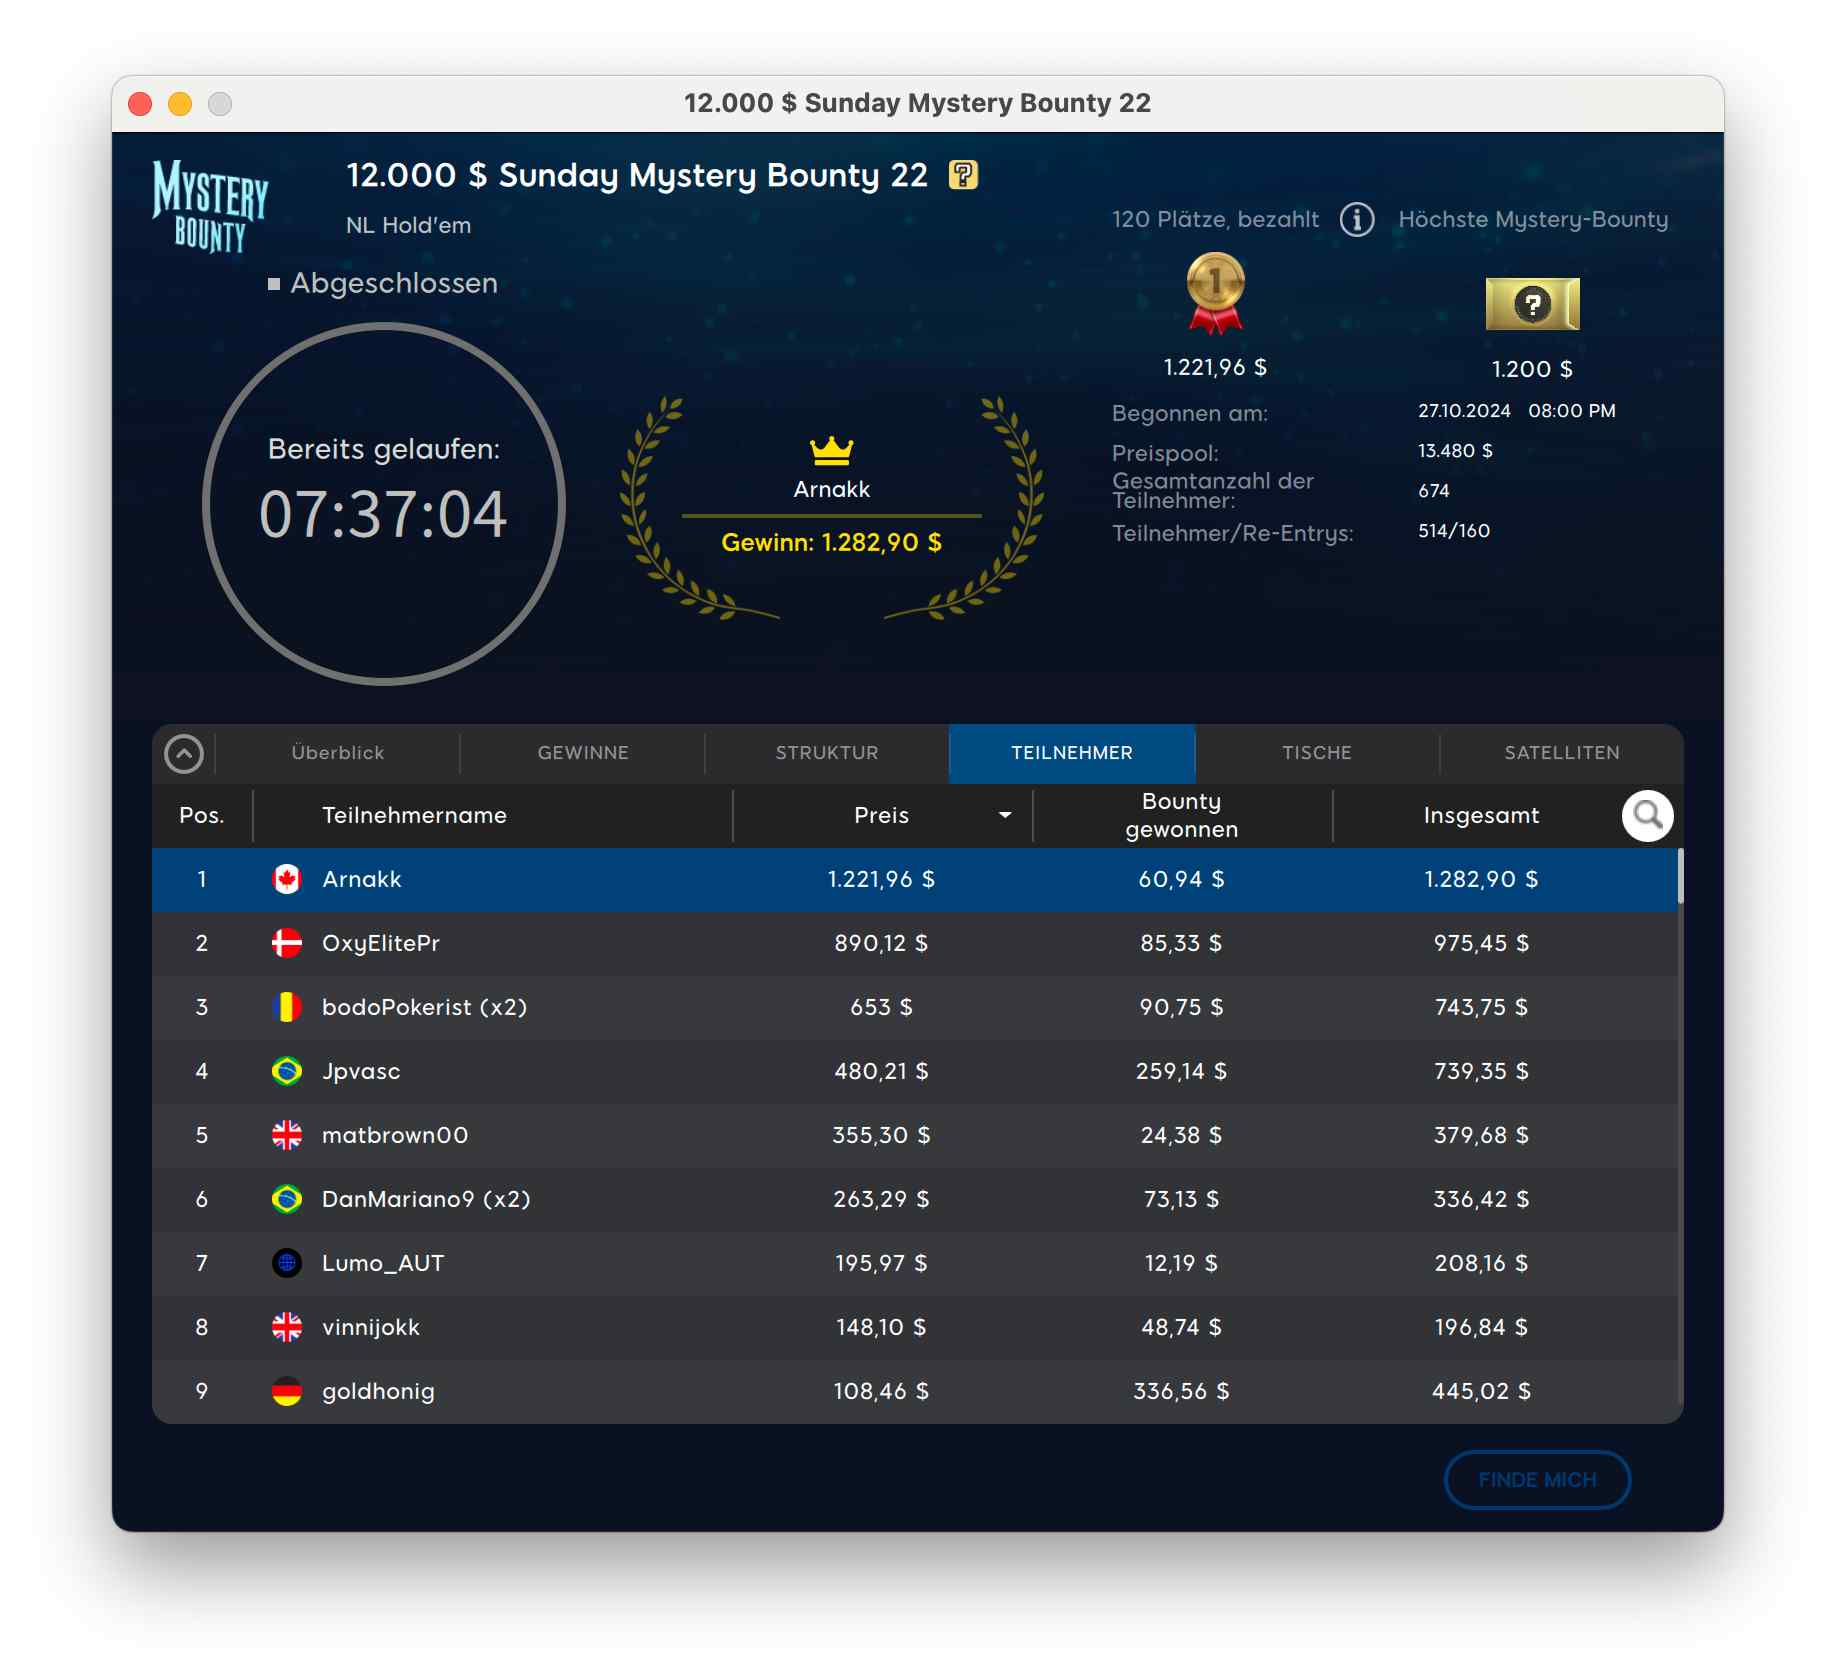Click the golden mystery bounty box icon
1836x1680 pixels.
(1531, 304)
